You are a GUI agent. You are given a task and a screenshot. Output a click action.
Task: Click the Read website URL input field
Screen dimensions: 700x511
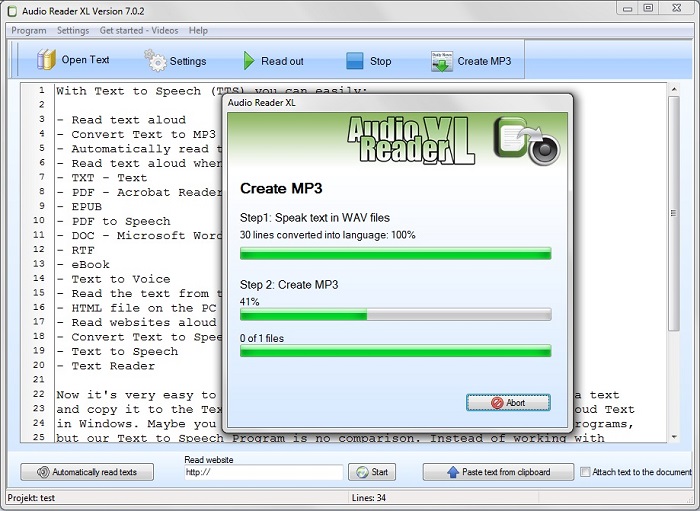263,472
